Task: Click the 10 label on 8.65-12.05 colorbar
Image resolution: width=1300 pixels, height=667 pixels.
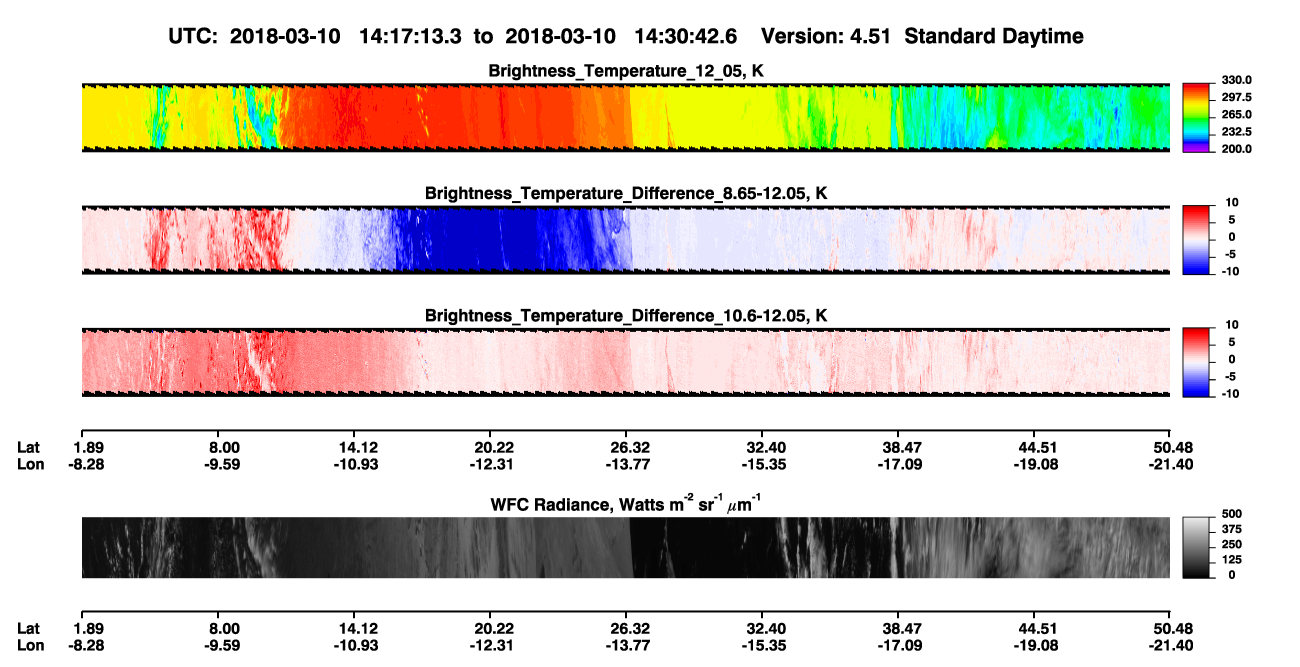Action: pos(1233,203)
